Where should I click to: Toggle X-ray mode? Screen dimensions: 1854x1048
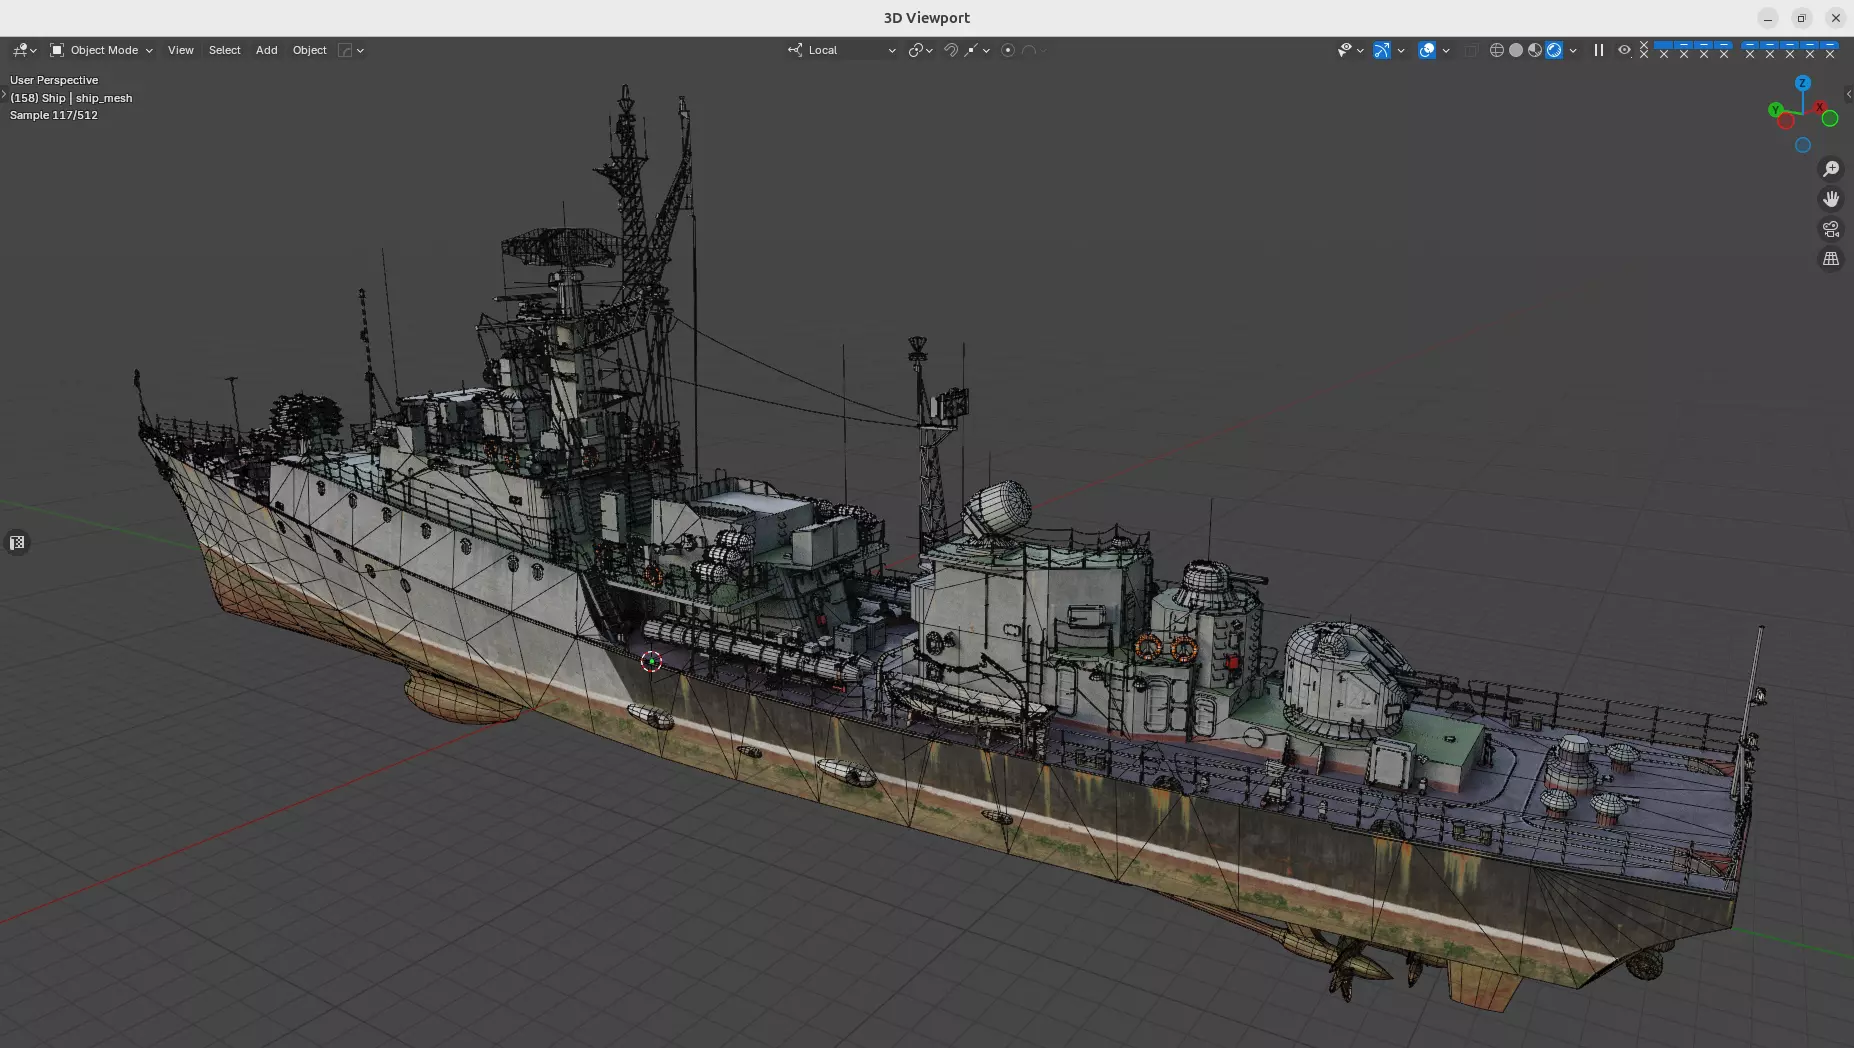click(x=1471, y=50)
